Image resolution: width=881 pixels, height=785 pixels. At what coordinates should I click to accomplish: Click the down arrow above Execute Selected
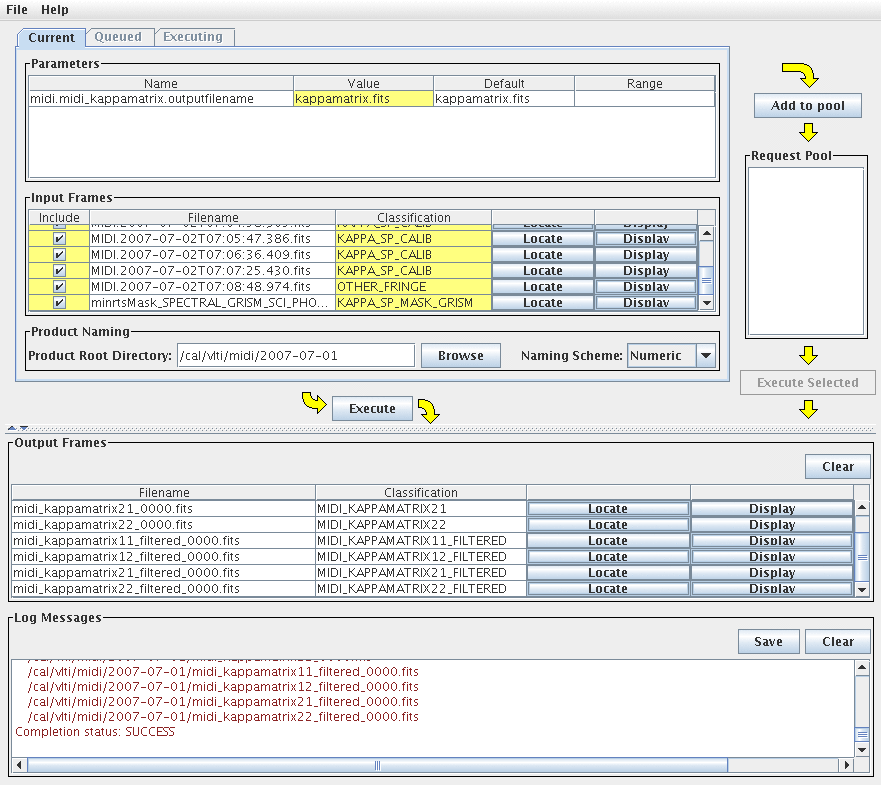coord(809,355)
